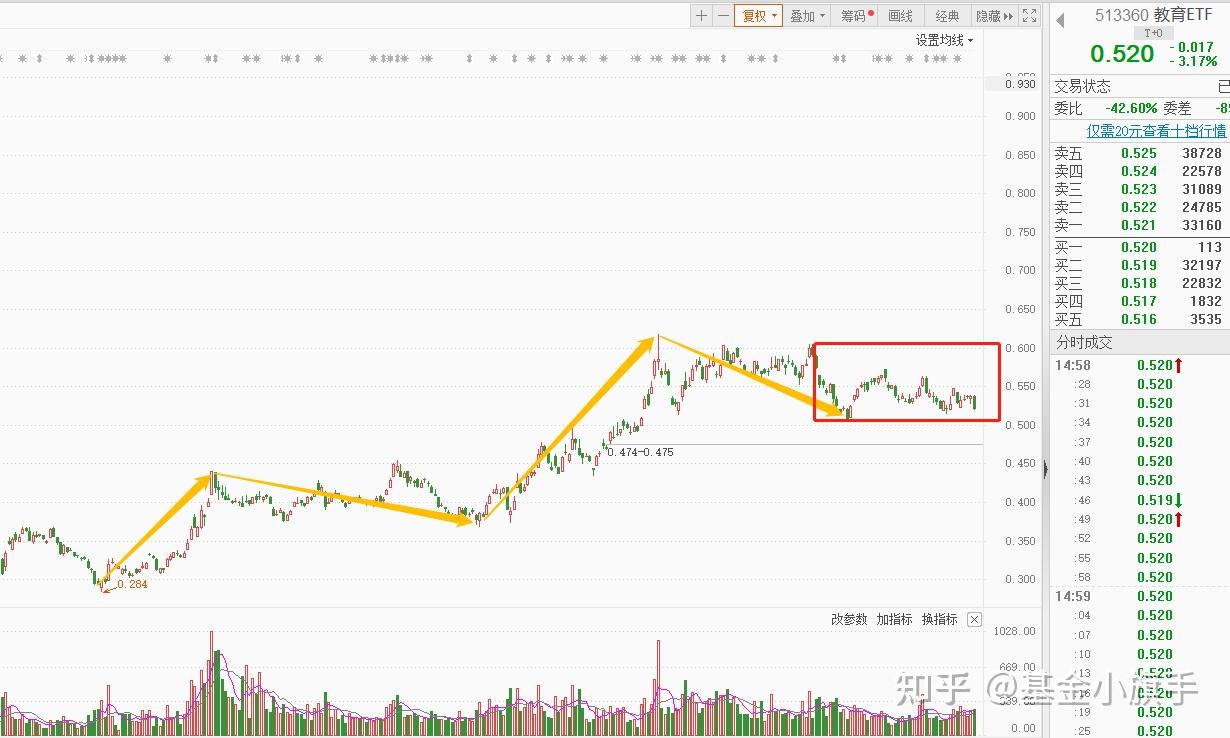The image size is (1230, 738).
Task: Click 加指标 to add an indicator
Action: 895,619
